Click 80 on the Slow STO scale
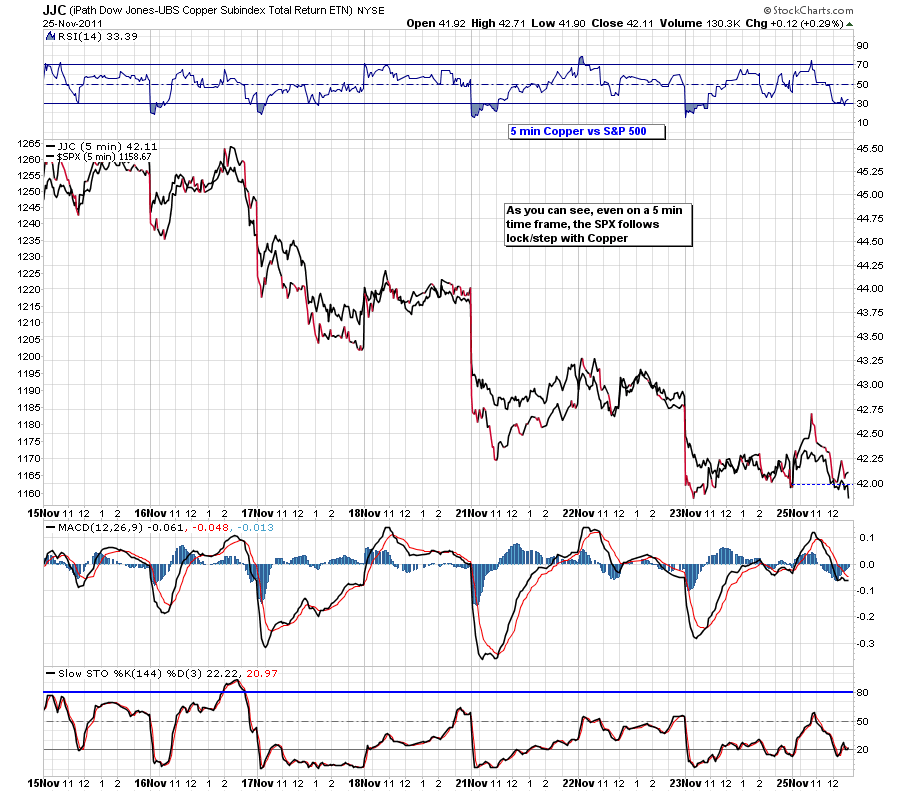This screenshot has height=792, width=900. [x=862, y=693]
